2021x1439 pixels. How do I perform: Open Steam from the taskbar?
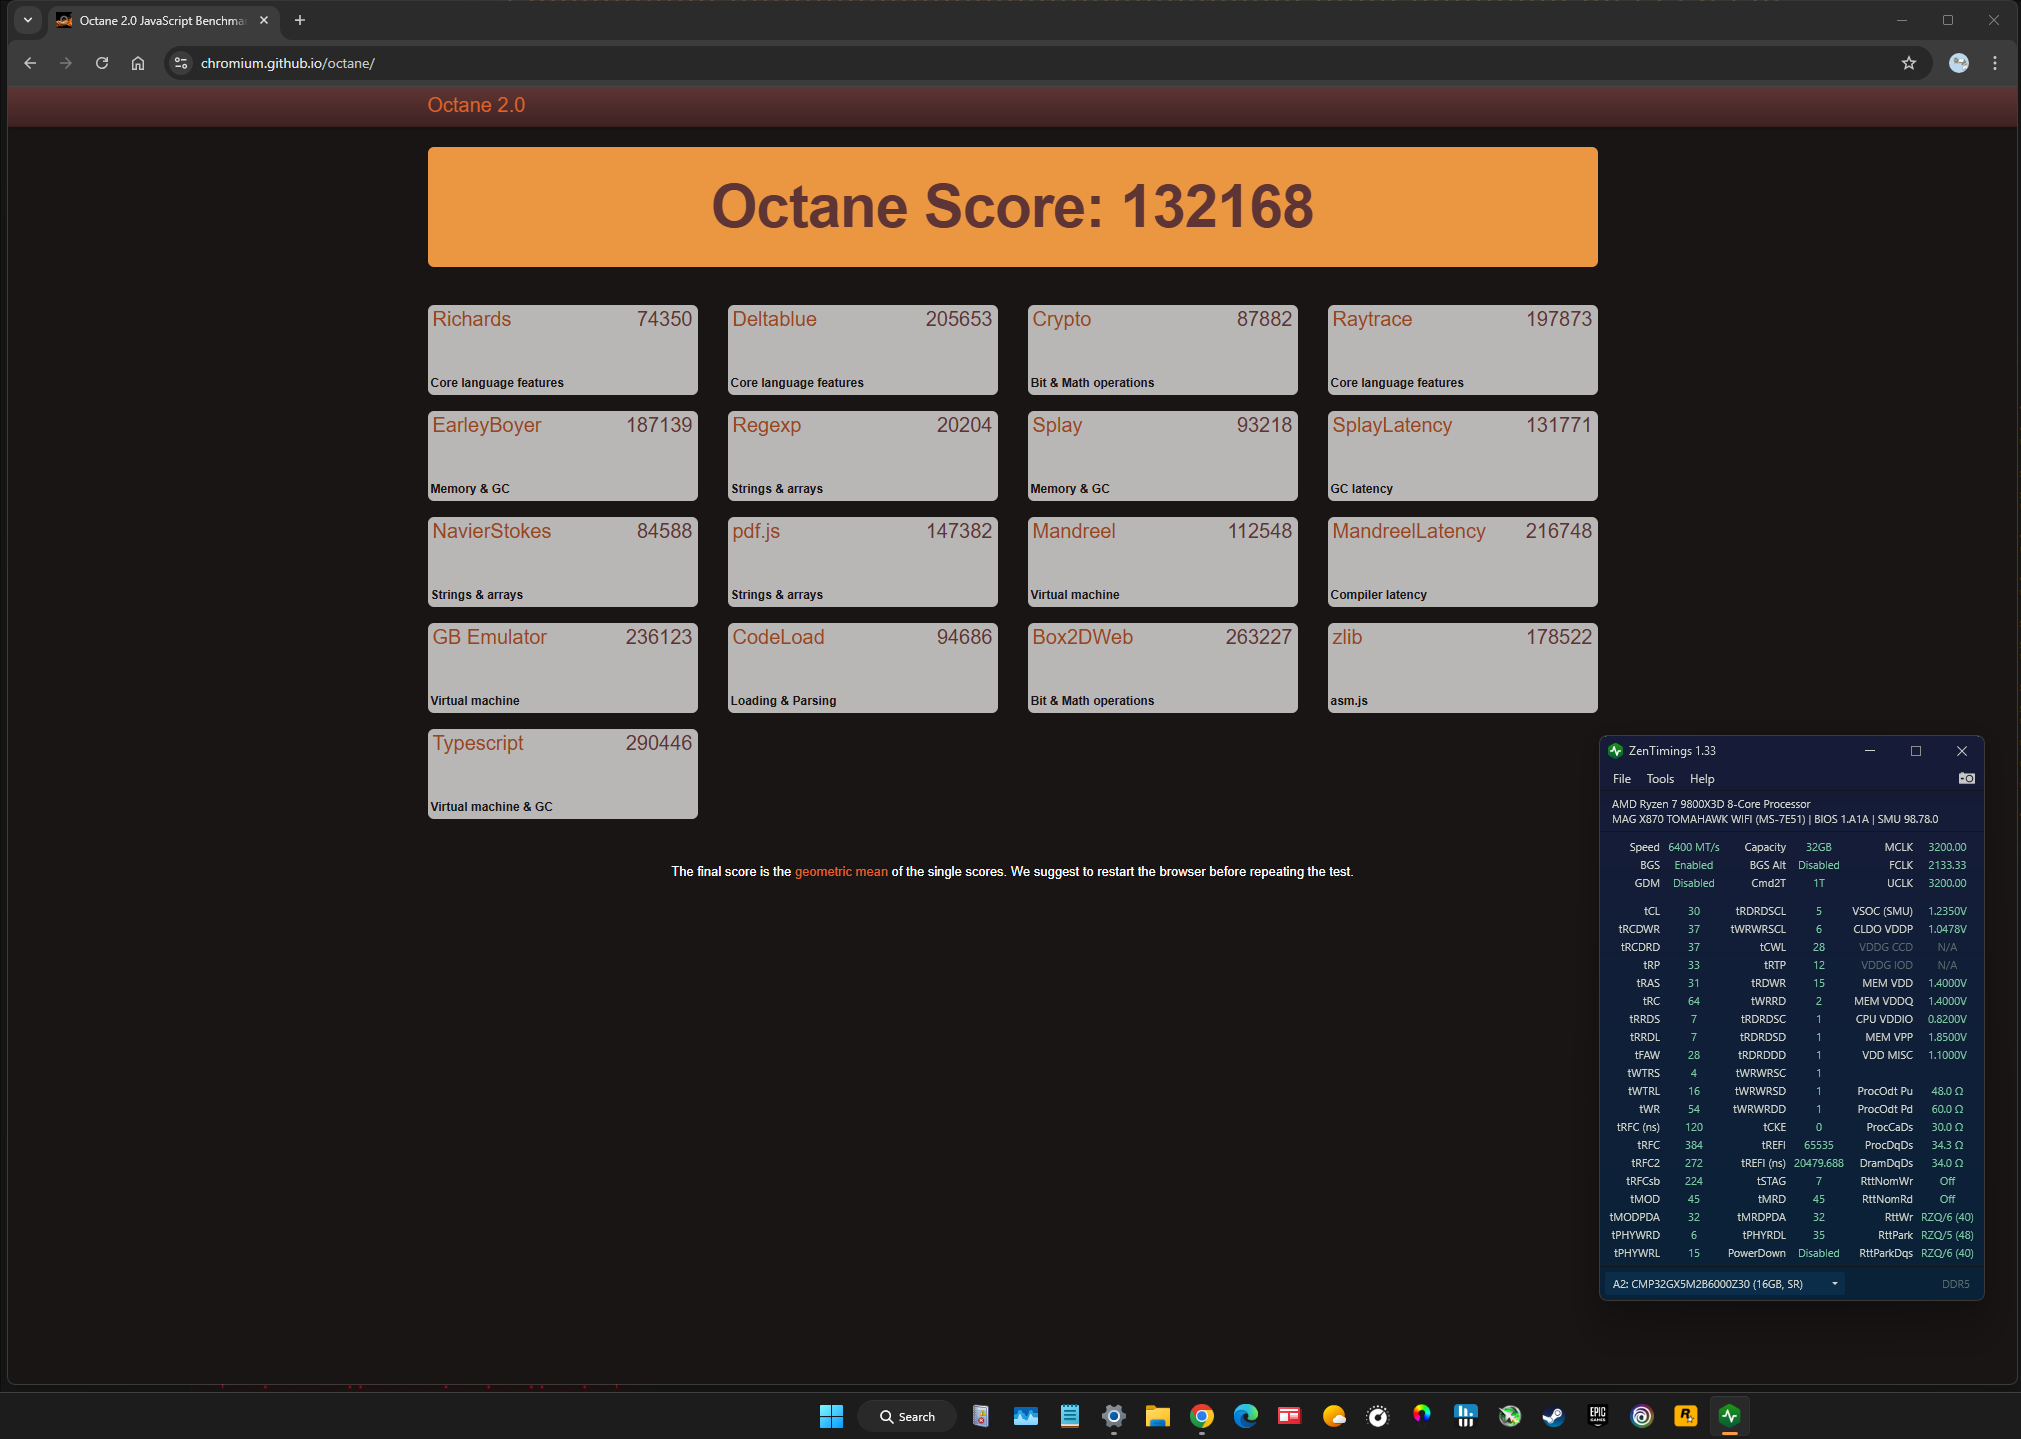1553,1416
